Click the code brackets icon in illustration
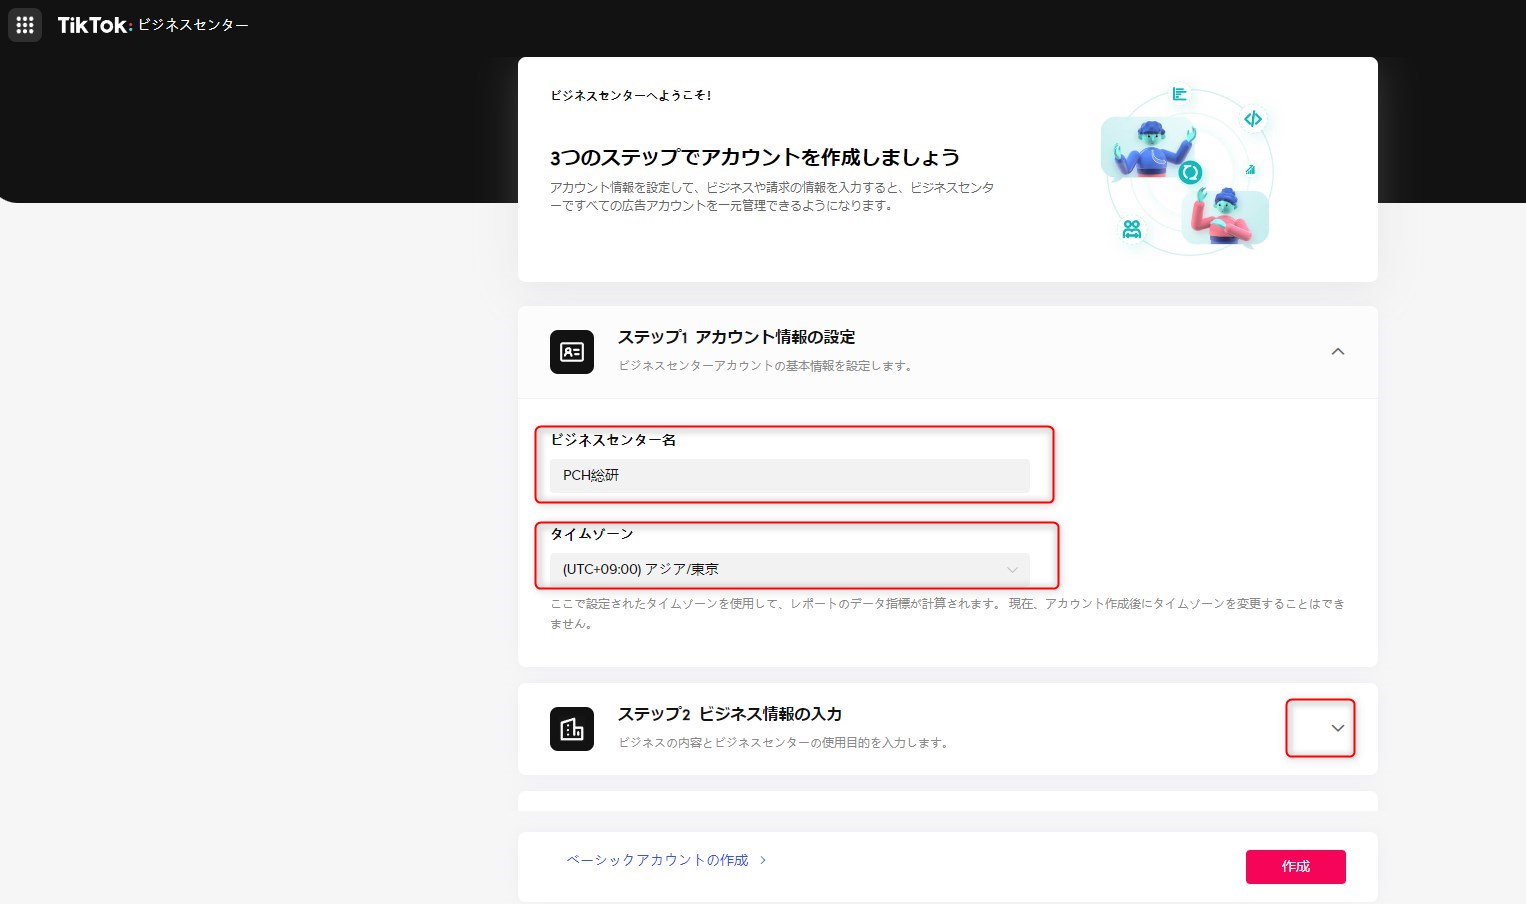 click(1252, 119)
